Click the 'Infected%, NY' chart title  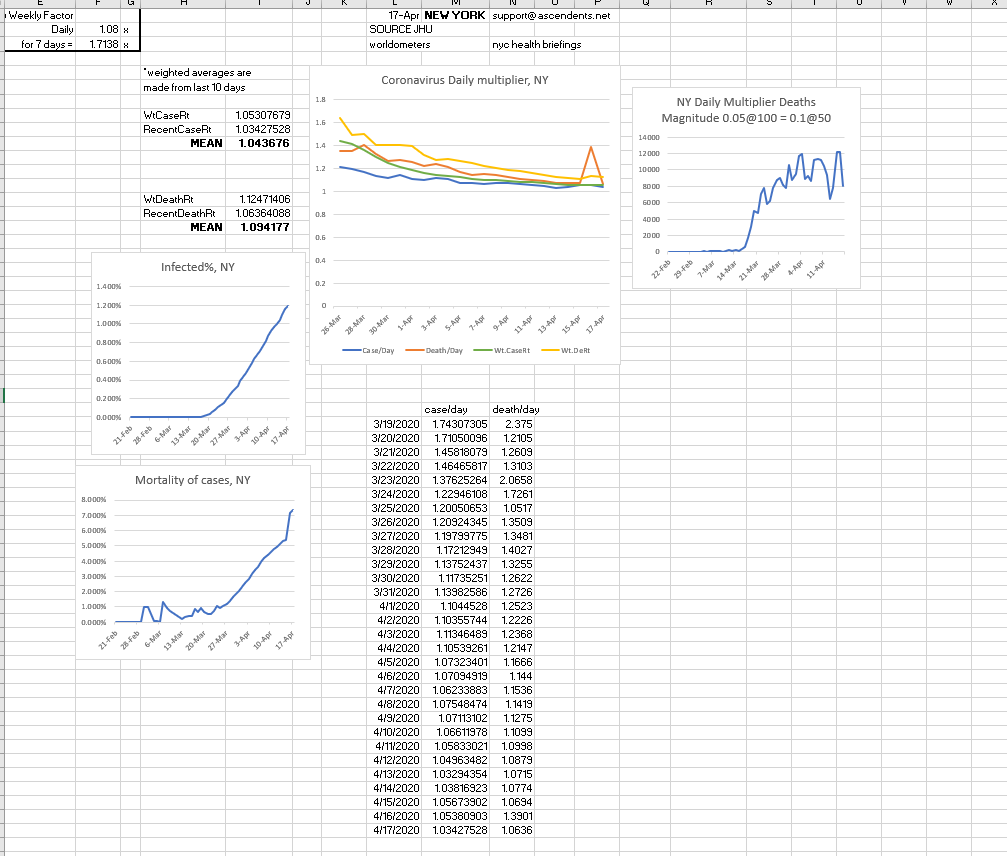[197, 267]
